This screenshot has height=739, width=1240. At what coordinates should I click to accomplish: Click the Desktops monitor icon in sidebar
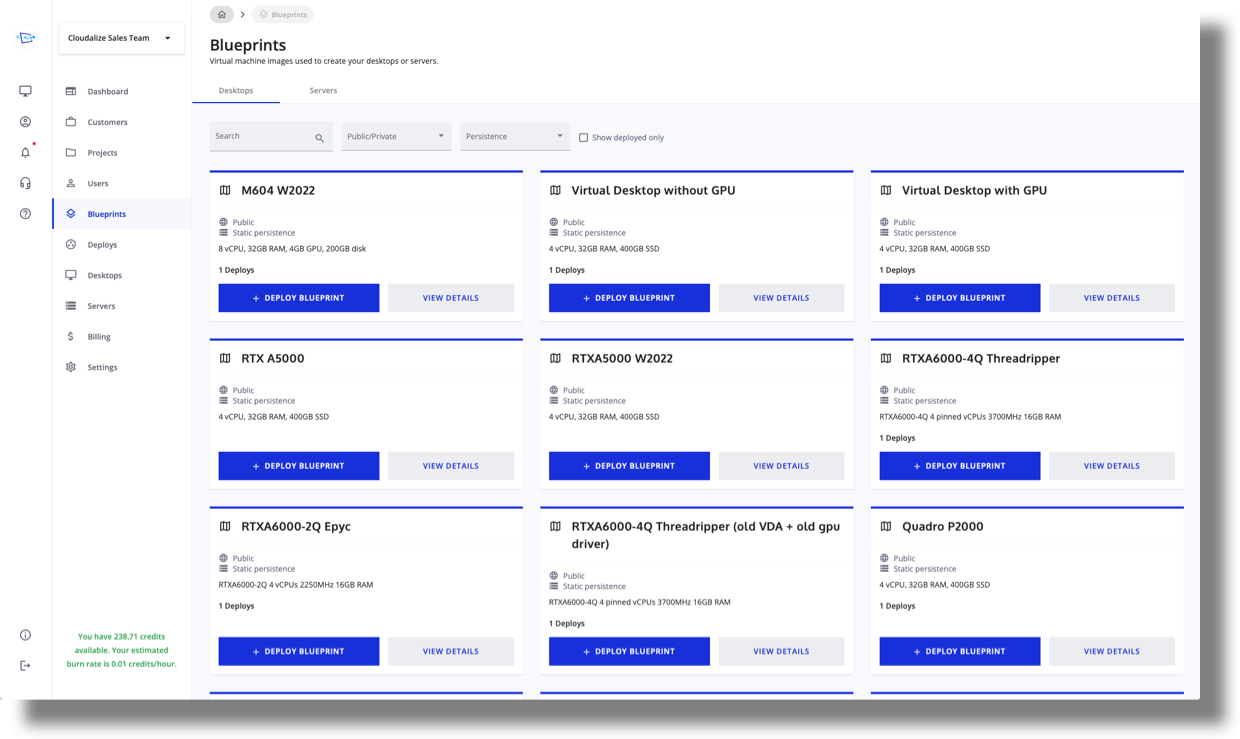(x=71, y=275)
